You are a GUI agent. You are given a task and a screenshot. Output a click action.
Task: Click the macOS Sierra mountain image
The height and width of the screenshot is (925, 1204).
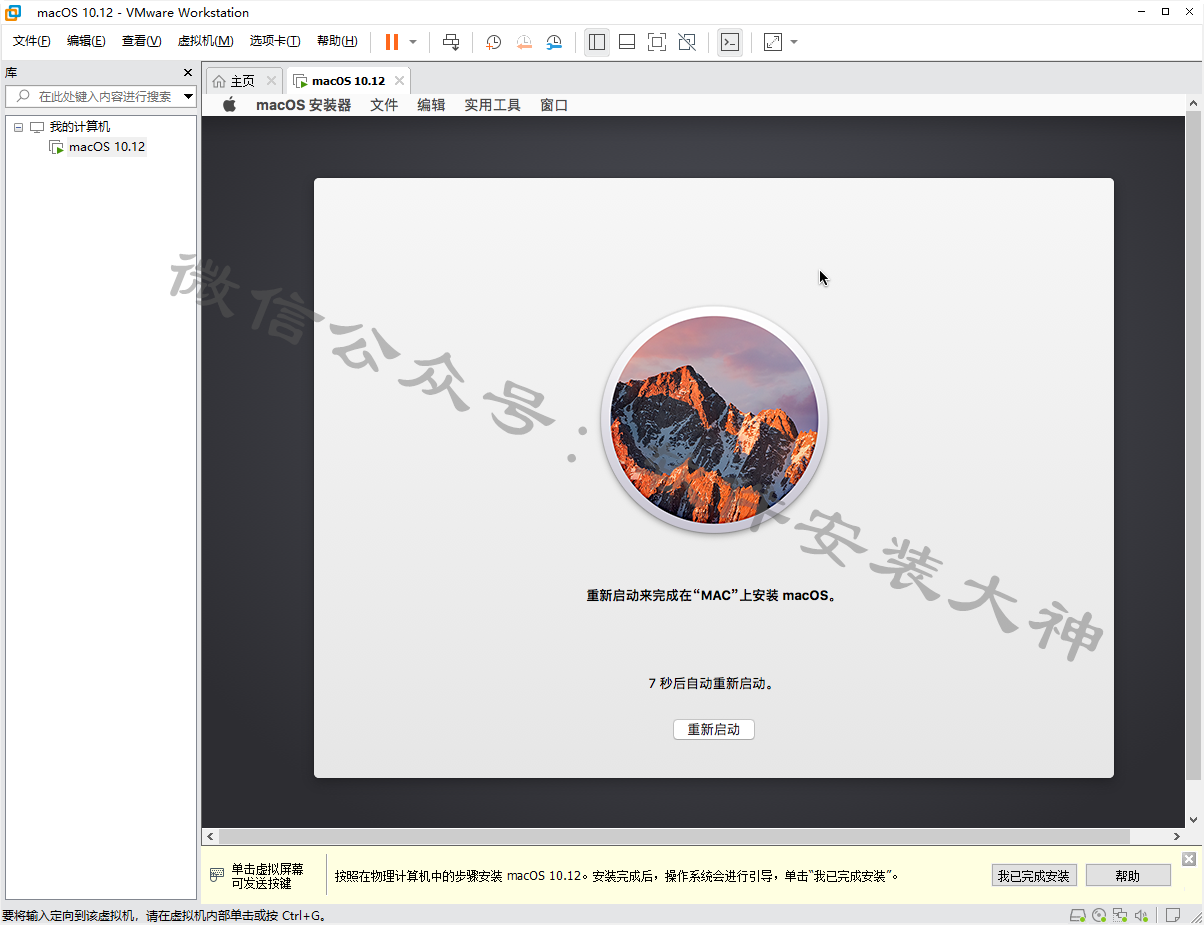pyautogui.click(x=714, y=420)
